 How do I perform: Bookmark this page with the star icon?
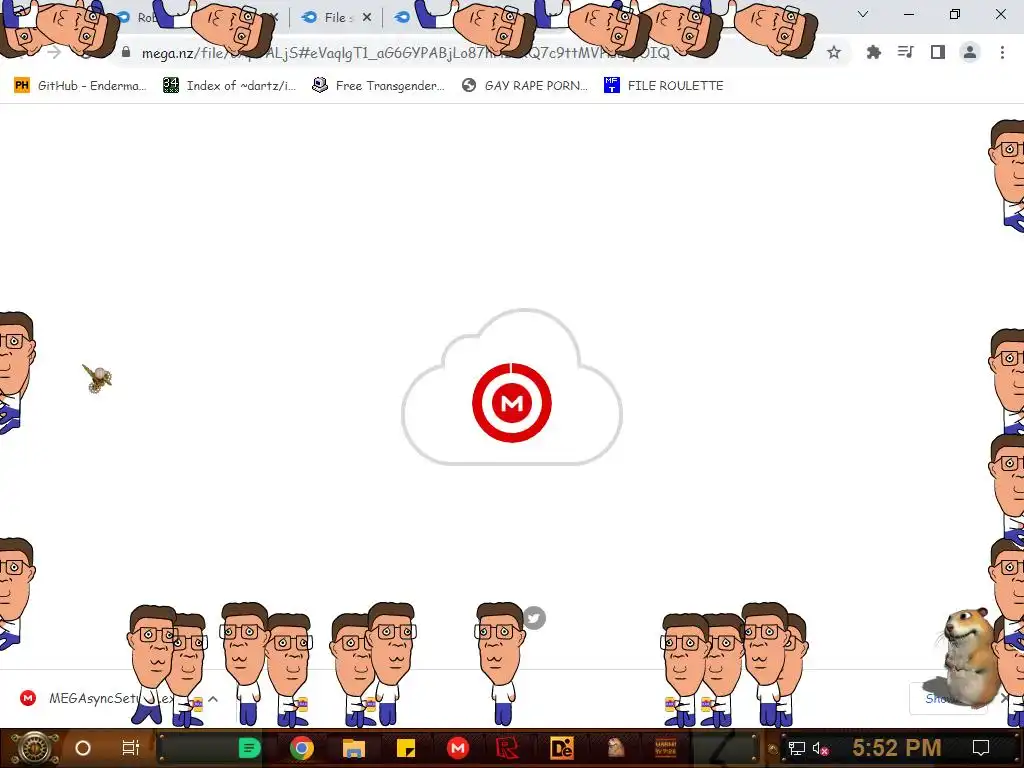point(834,52)
